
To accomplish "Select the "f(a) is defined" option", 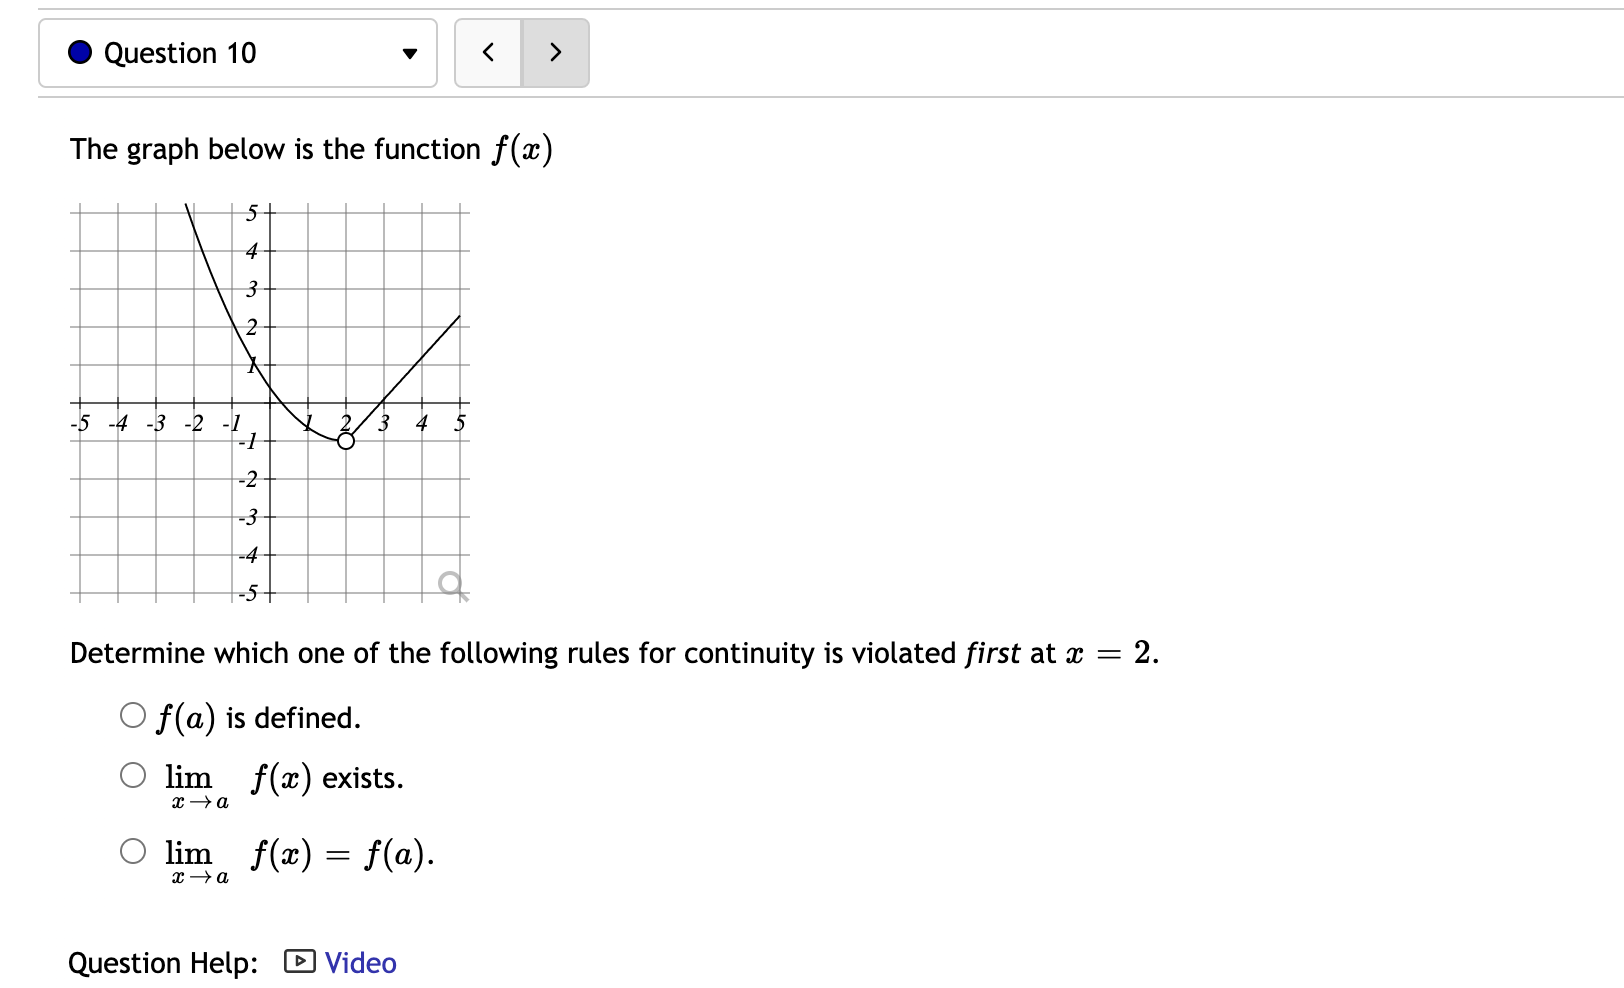I will tap(131, 714).
